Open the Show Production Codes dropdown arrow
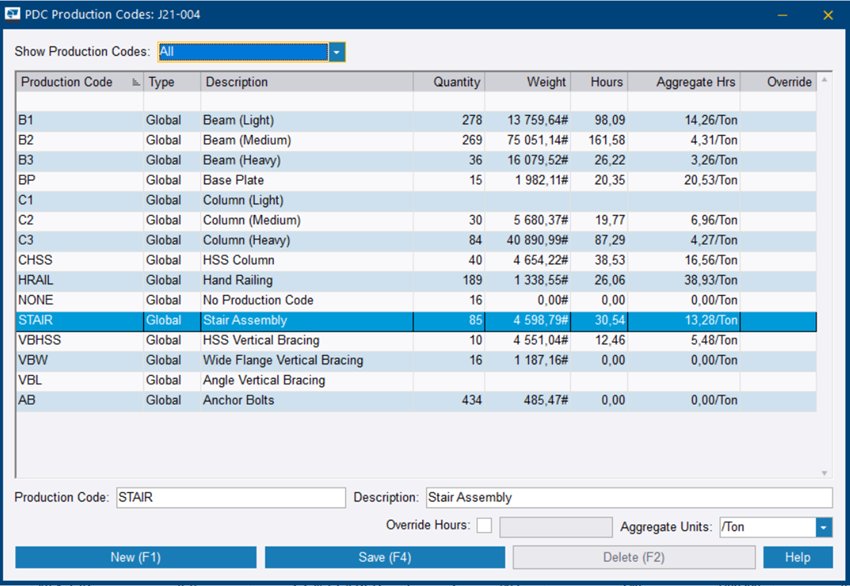The image size is (850, 586). tap(337, 51)
